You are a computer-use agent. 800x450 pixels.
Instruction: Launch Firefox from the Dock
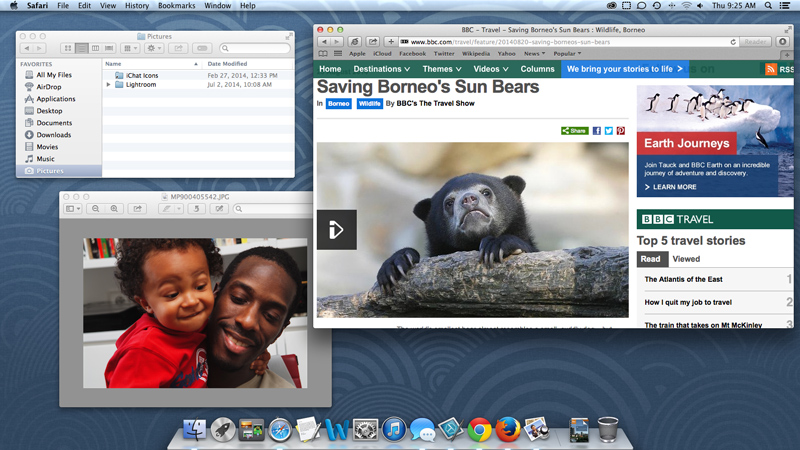[x=508, y=430]
